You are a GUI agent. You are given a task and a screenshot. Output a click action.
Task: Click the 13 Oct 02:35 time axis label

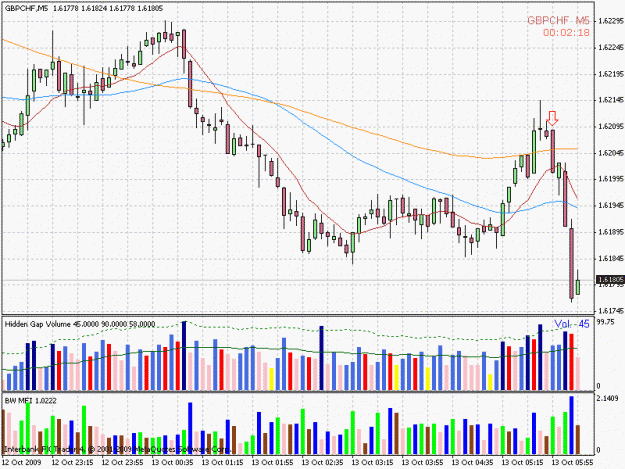coord(322,463)
